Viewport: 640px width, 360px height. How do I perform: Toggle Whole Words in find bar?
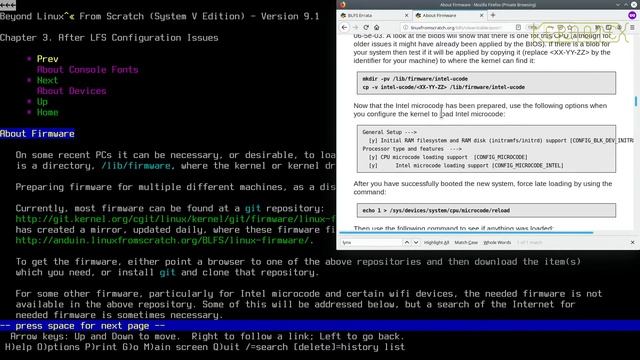[x=497, y=242]
